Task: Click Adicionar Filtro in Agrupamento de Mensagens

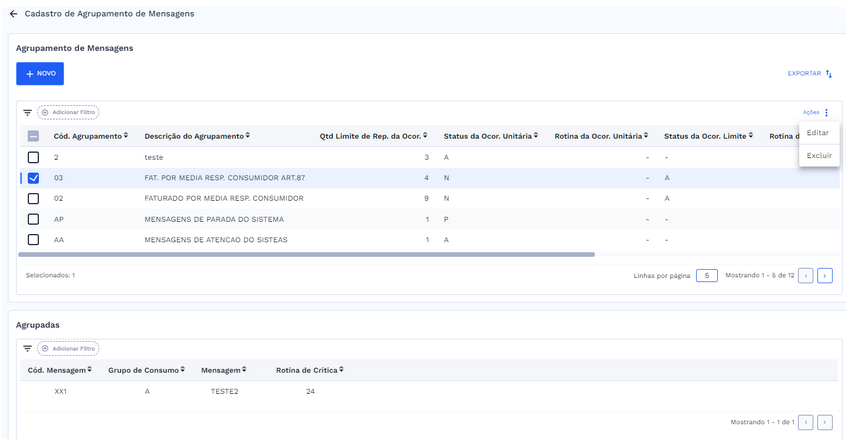Action: pos(68,113)
